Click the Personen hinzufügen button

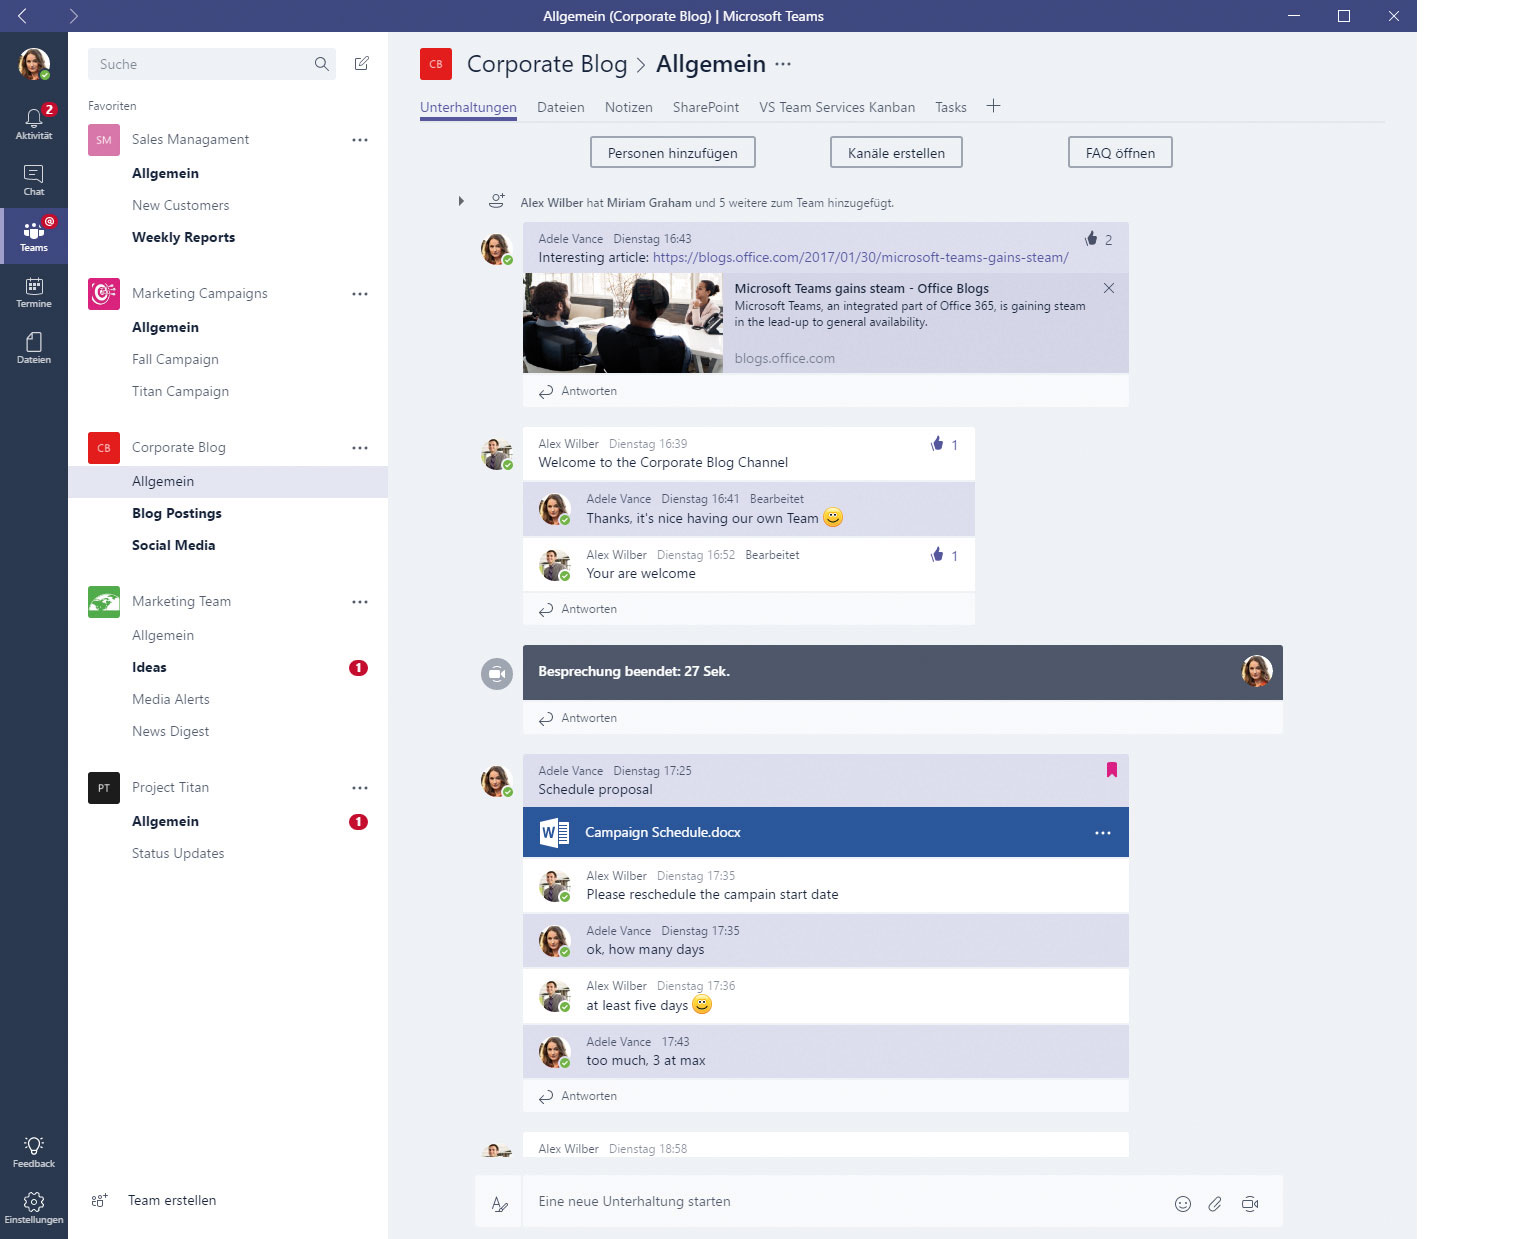[673, 153]
